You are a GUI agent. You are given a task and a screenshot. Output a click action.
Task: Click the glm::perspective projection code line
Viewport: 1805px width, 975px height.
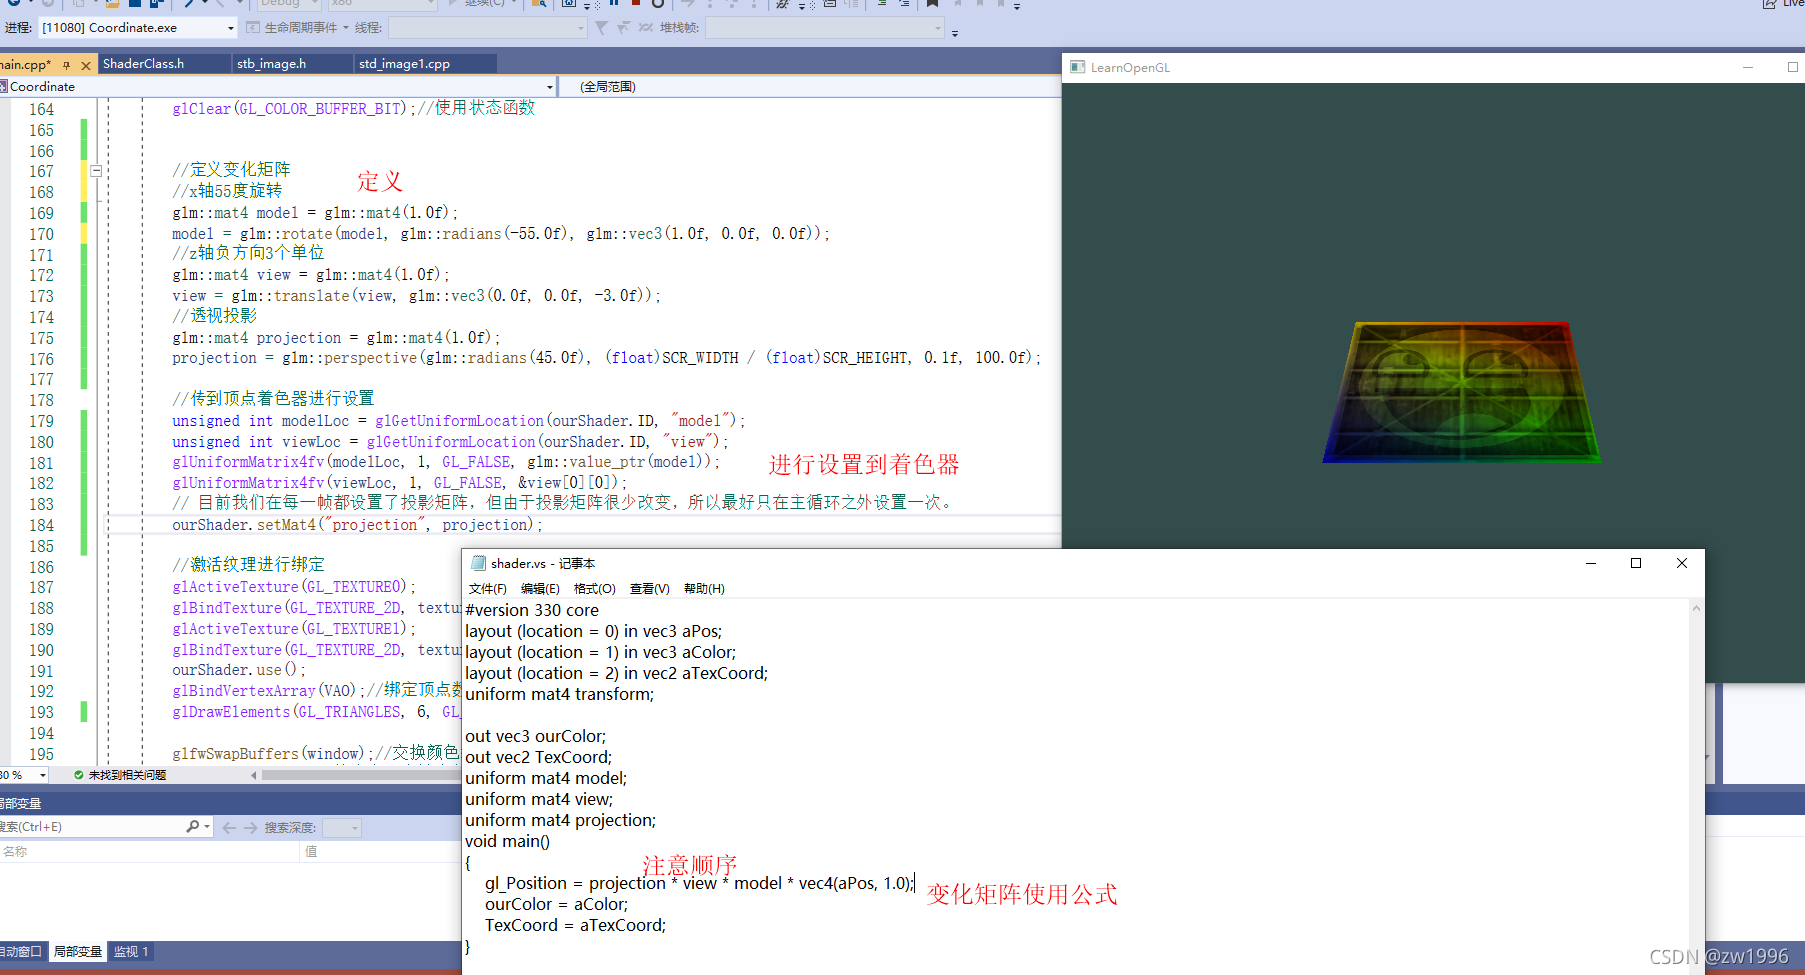(606, 358)
